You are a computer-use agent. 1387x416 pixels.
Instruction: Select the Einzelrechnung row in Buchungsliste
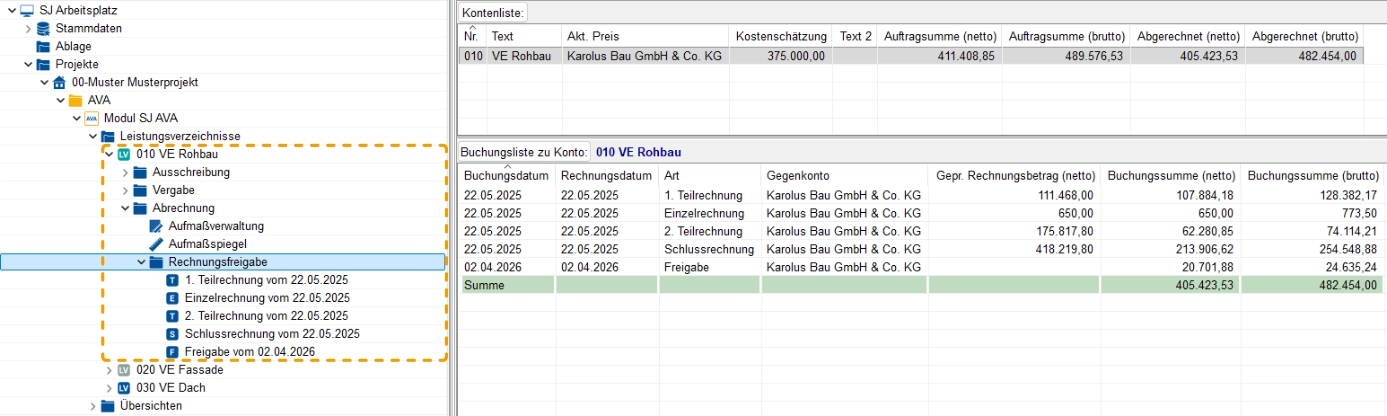pos(920,213)
